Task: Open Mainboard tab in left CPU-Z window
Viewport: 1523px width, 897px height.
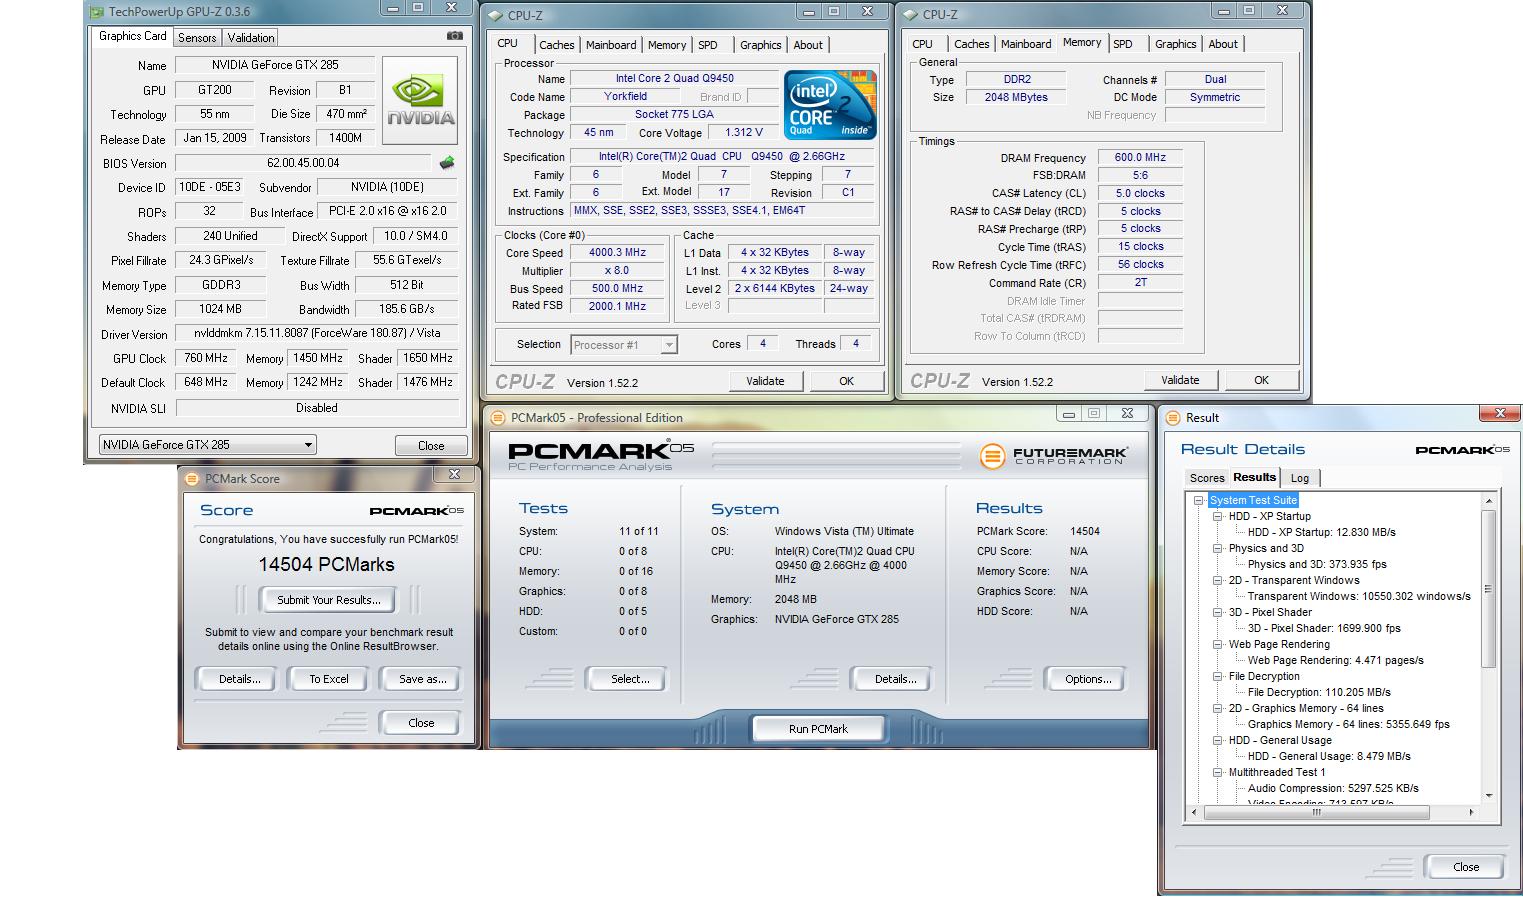Action: tap(611, 45)
